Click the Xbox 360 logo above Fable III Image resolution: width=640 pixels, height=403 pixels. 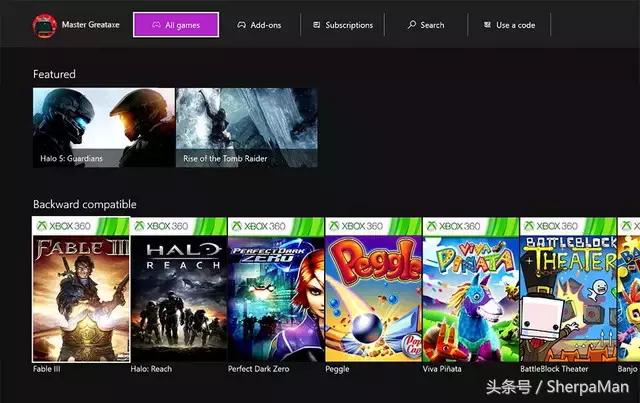tap(63, 226)
